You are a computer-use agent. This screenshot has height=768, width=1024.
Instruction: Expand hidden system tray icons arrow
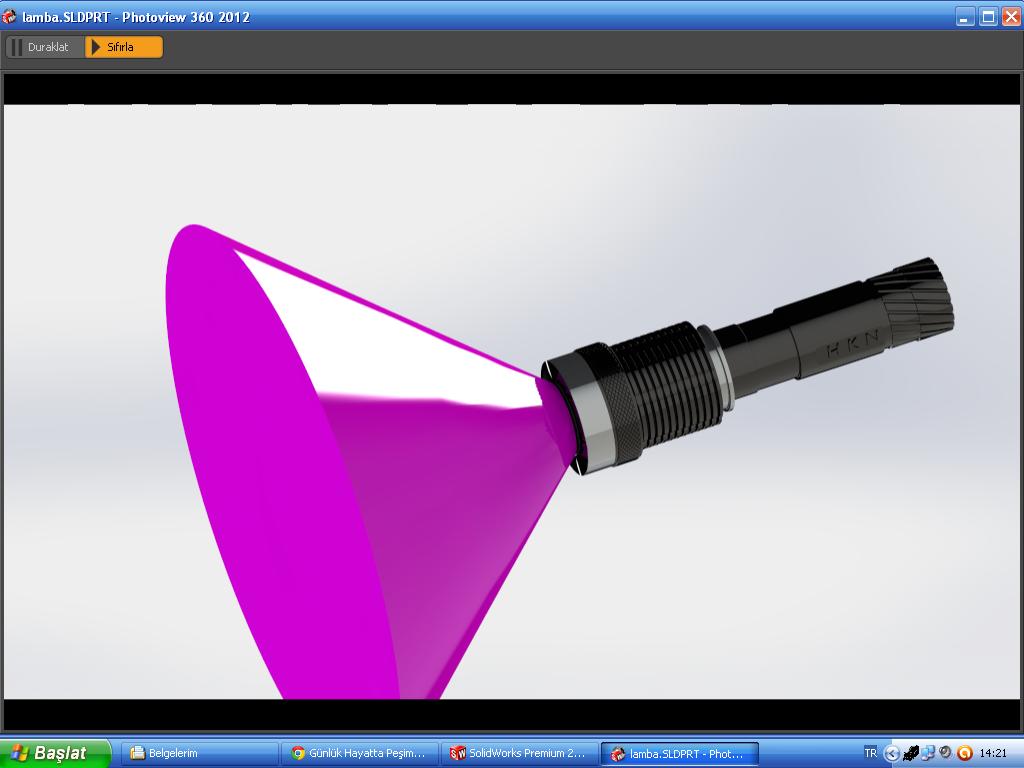(x=891, y=753)
